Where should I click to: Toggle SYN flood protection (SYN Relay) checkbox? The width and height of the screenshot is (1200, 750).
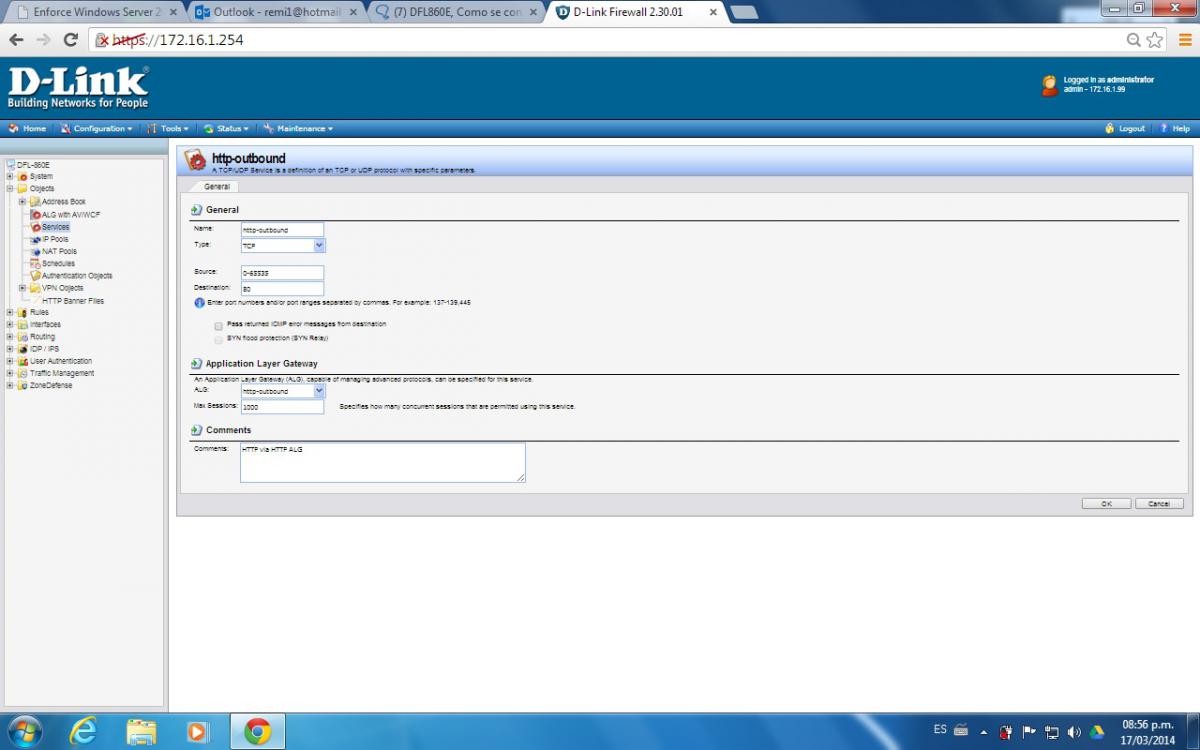[x=218, y=338]
